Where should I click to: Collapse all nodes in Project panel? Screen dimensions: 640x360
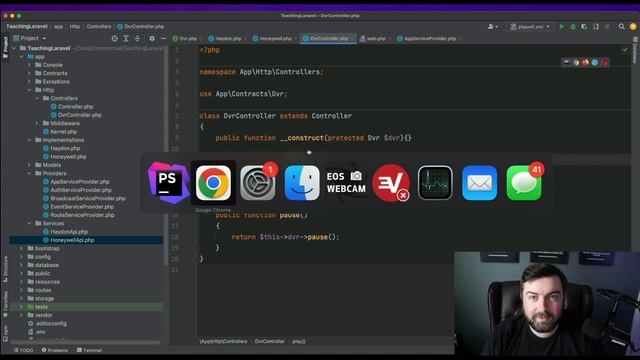point(137,38)
